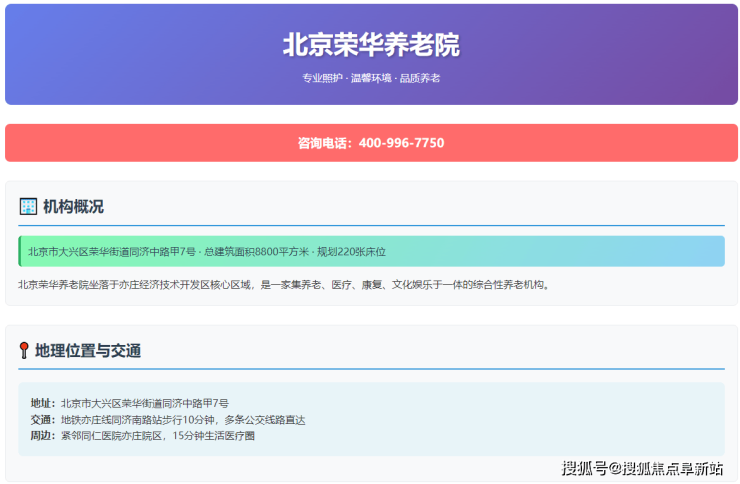This screenshot has width=740, height=484.
Task: Click the building icon beside 机构概况
Action: (x=28, y=207)
